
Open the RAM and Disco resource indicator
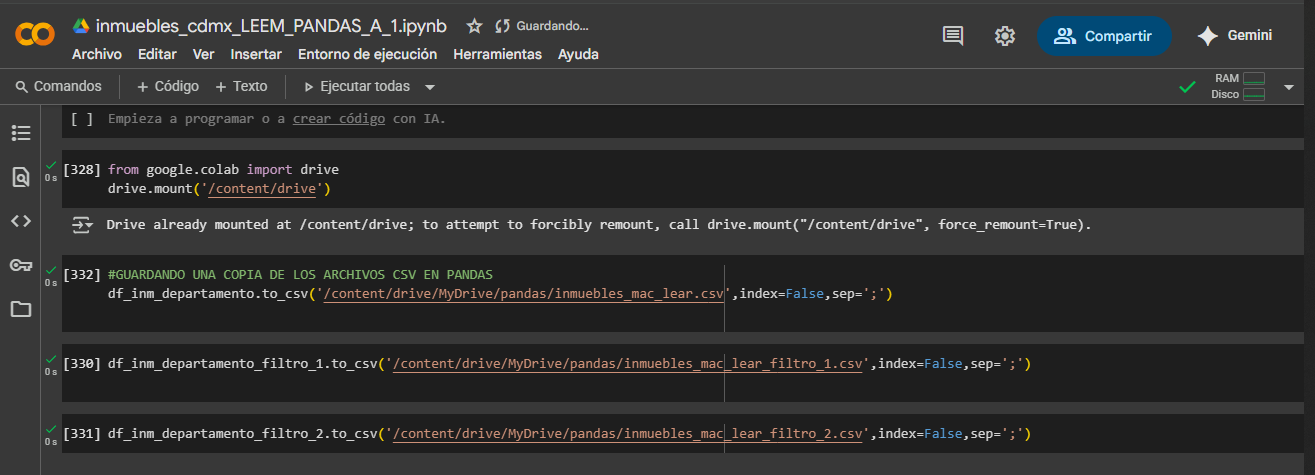(x=1238, y=87)
